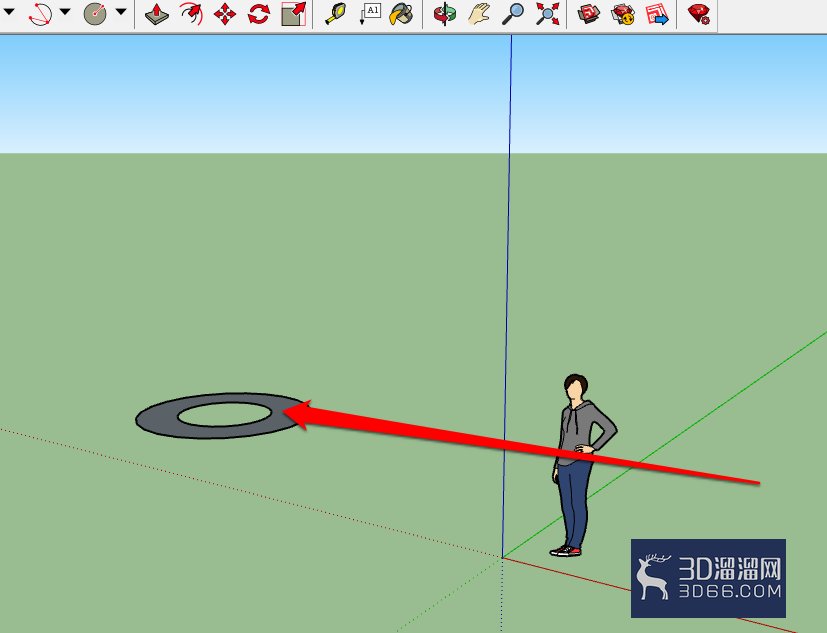
Task: Select the Tape Measure tool
Action: pyautogui.click(x=336, y=14)
